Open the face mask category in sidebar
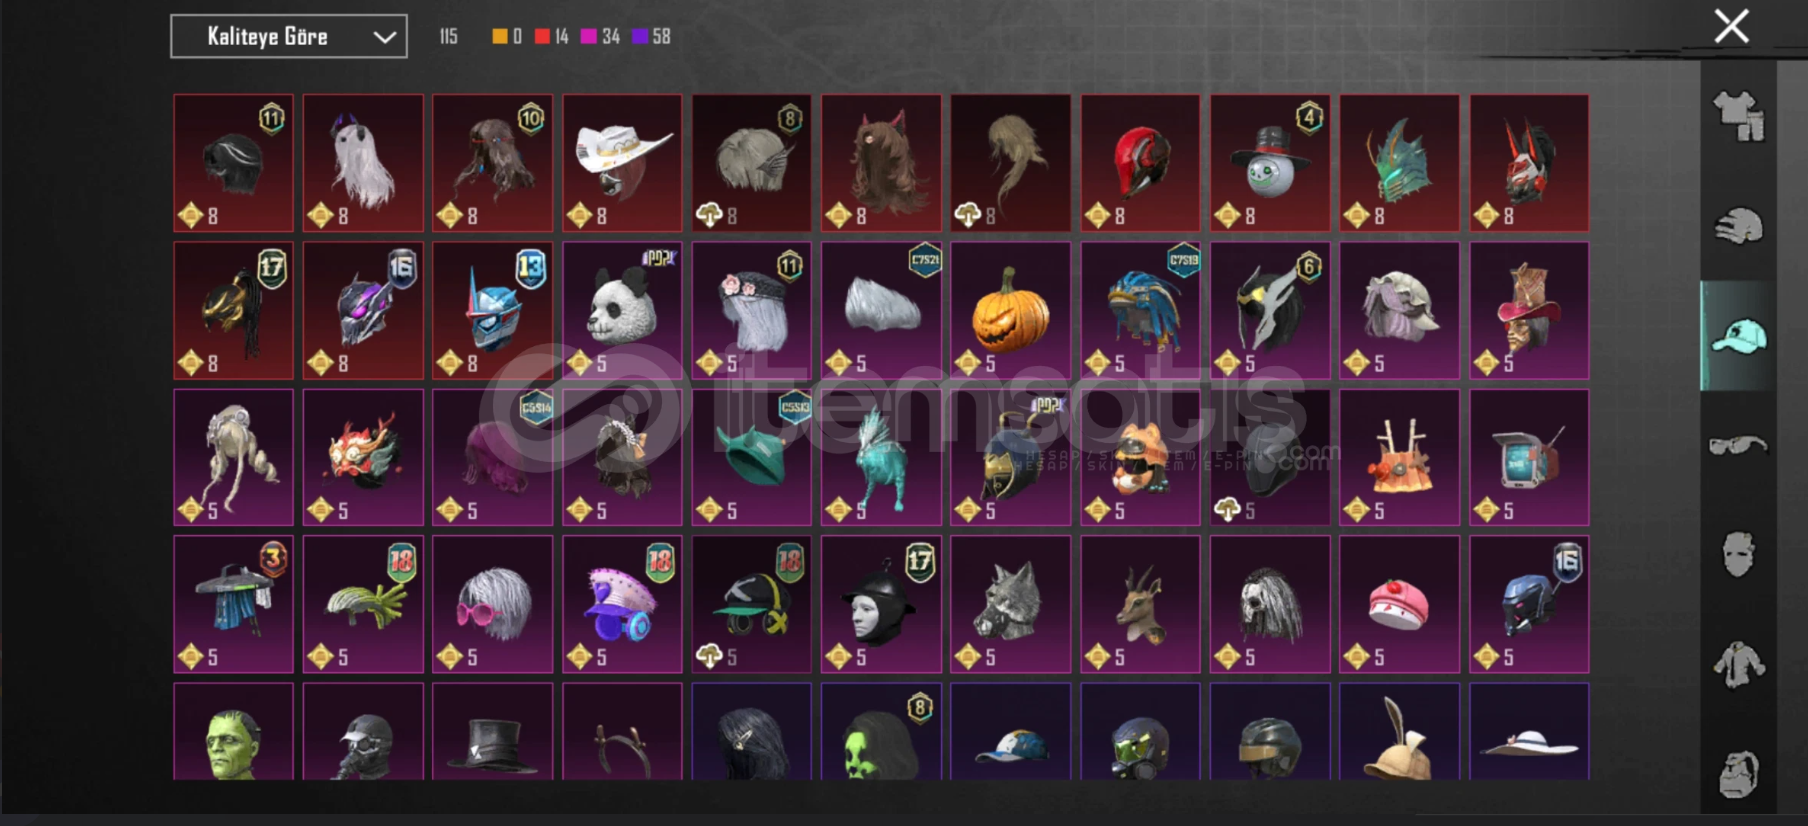1808x826 pixels. 1739,554
